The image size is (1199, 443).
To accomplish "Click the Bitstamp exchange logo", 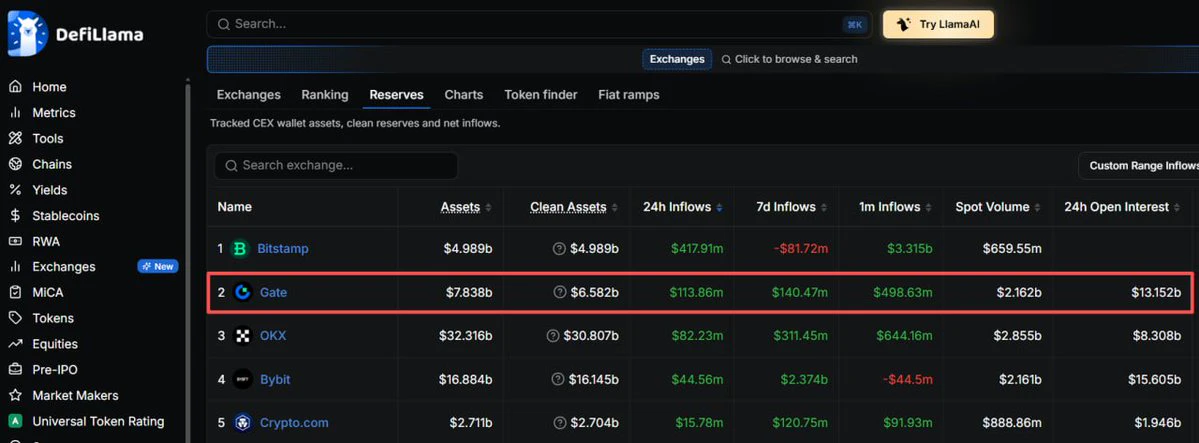I will 240,249.
